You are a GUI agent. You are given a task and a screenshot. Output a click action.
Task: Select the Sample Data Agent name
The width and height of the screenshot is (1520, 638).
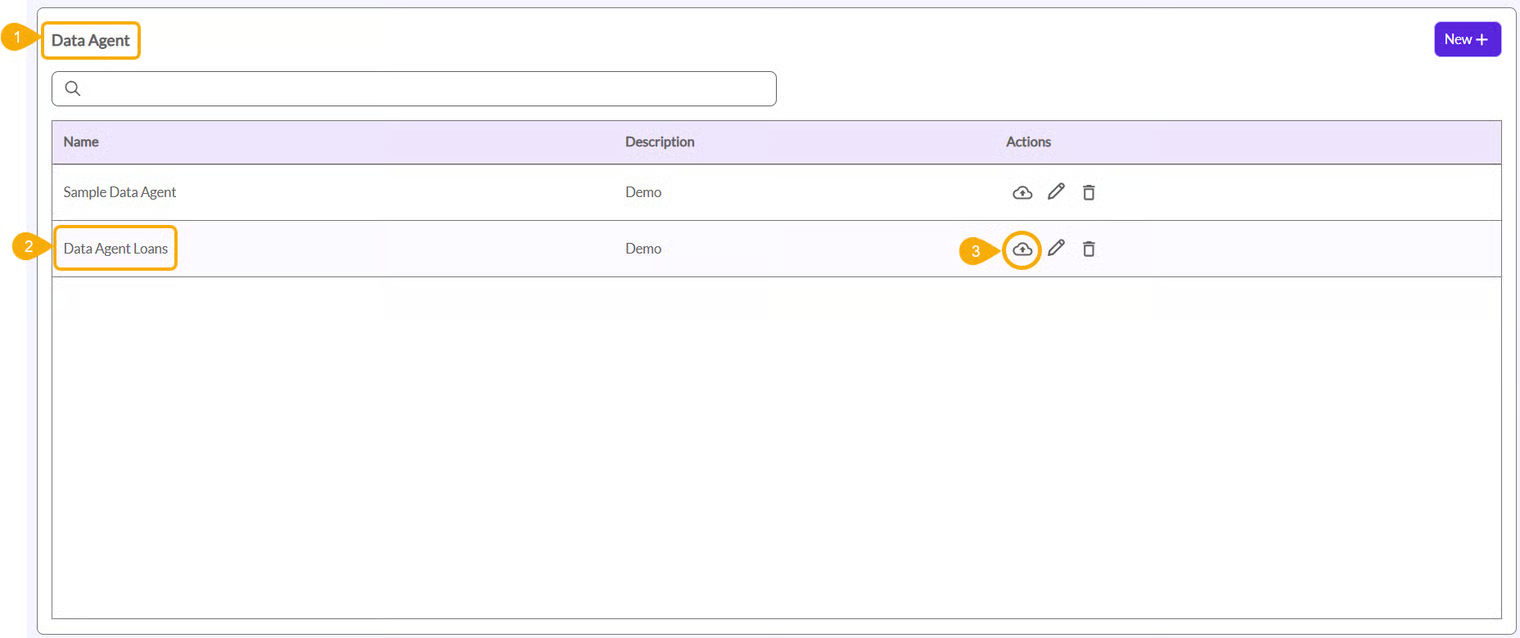pyautogui.click(x=120, y=192)
